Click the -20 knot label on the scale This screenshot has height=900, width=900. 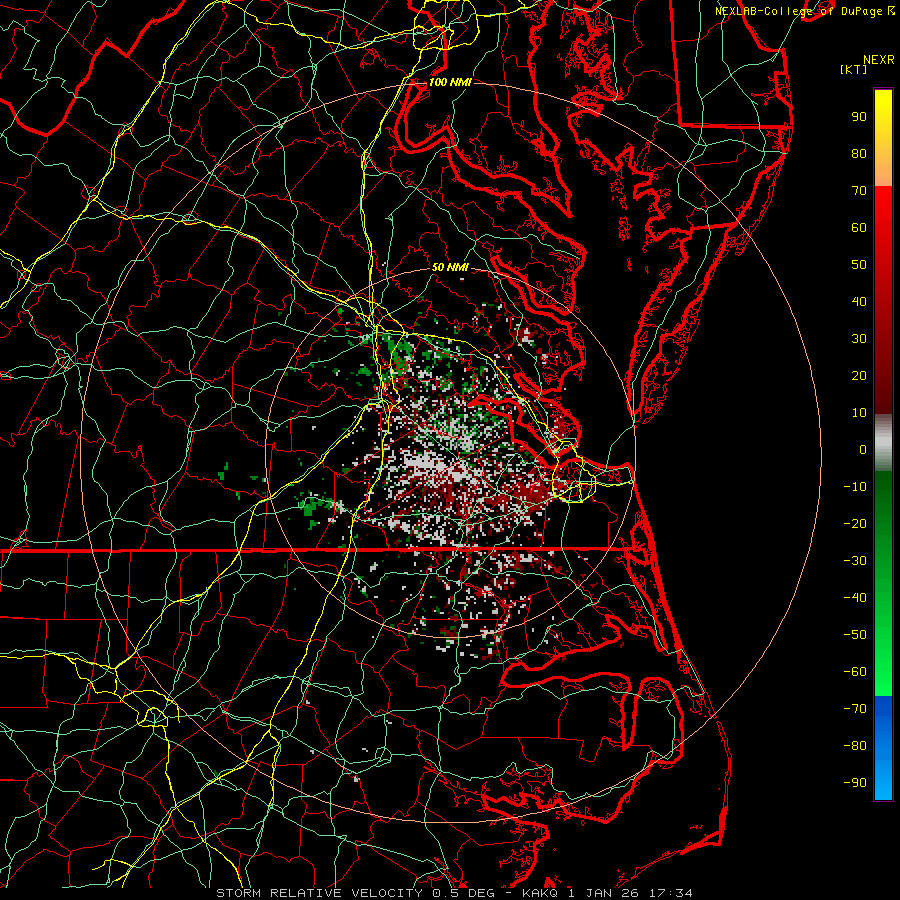pos(855,523)
